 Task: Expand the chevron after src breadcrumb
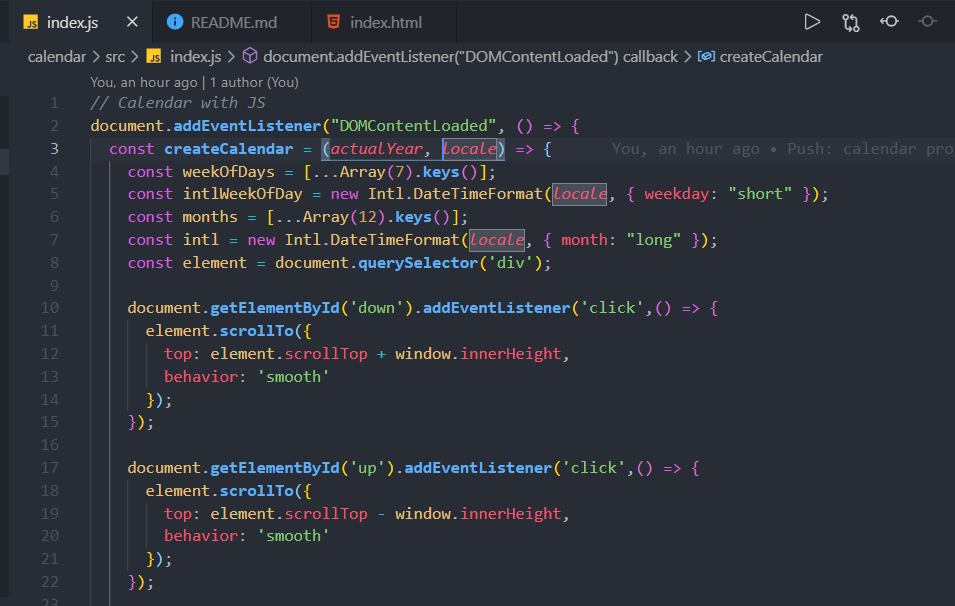135,57
